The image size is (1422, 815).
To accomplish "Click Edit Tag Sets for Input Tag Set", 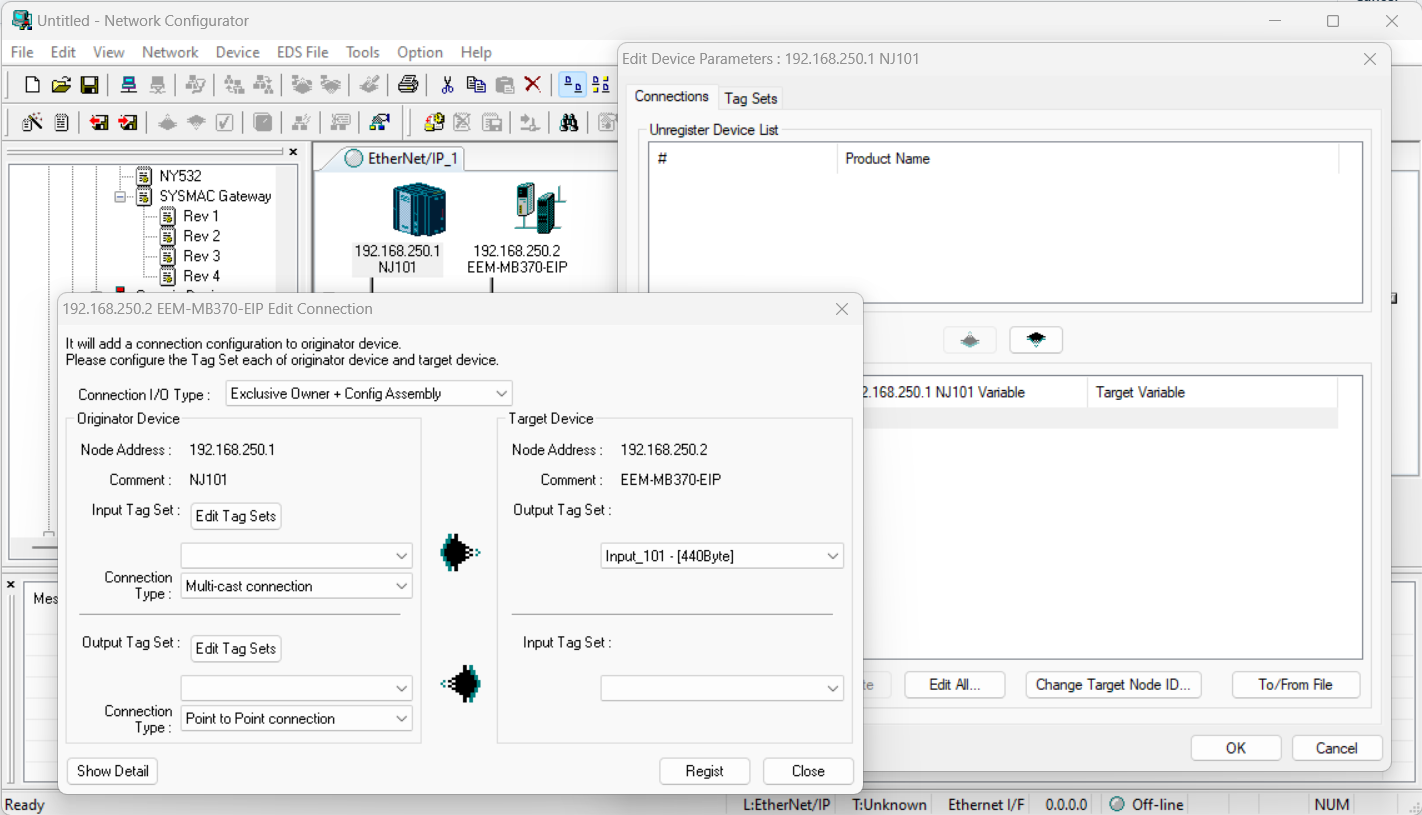I will [236, 516].
